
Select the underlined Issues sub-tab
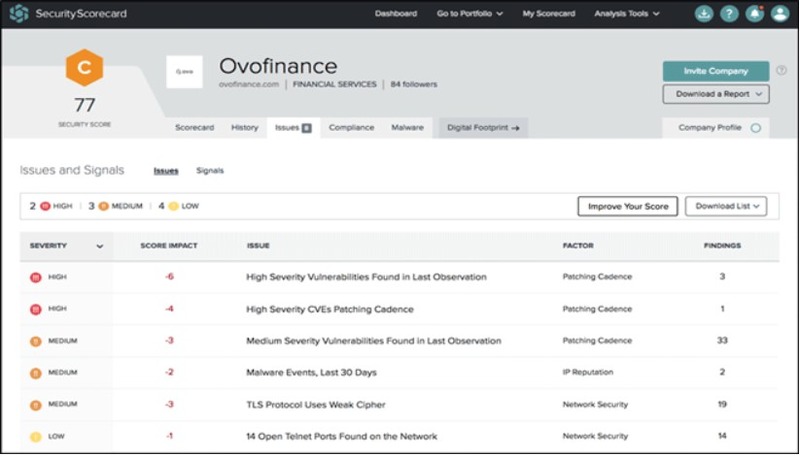point(166,171)
